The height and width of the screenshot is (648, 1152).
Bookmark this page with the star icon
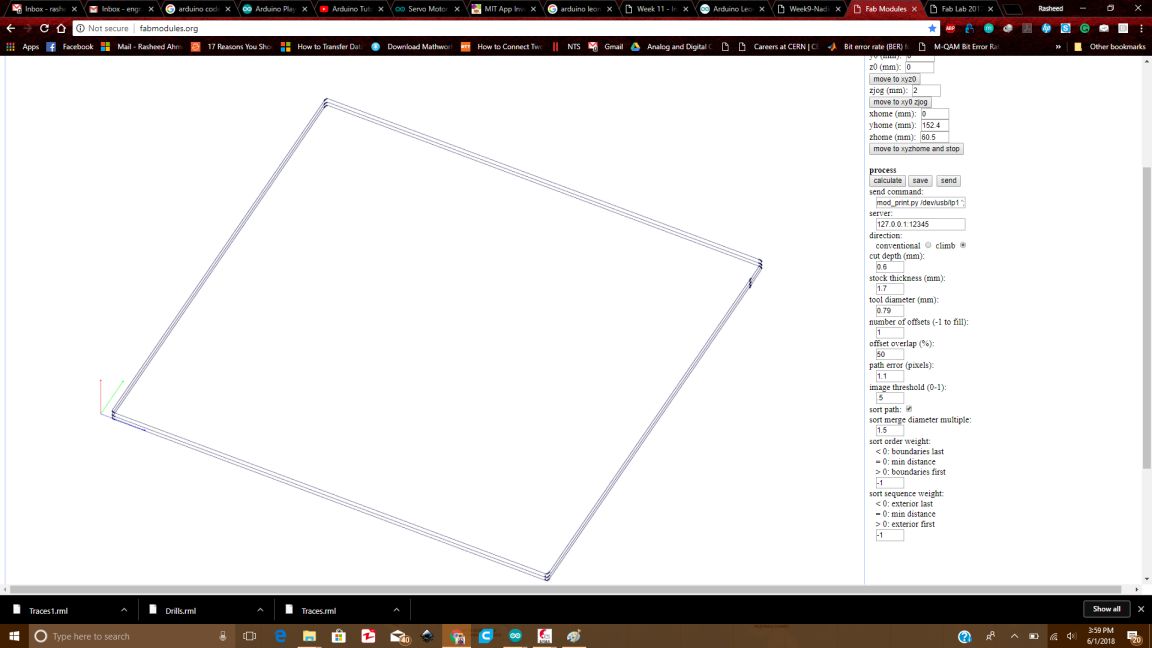point(932,28)
